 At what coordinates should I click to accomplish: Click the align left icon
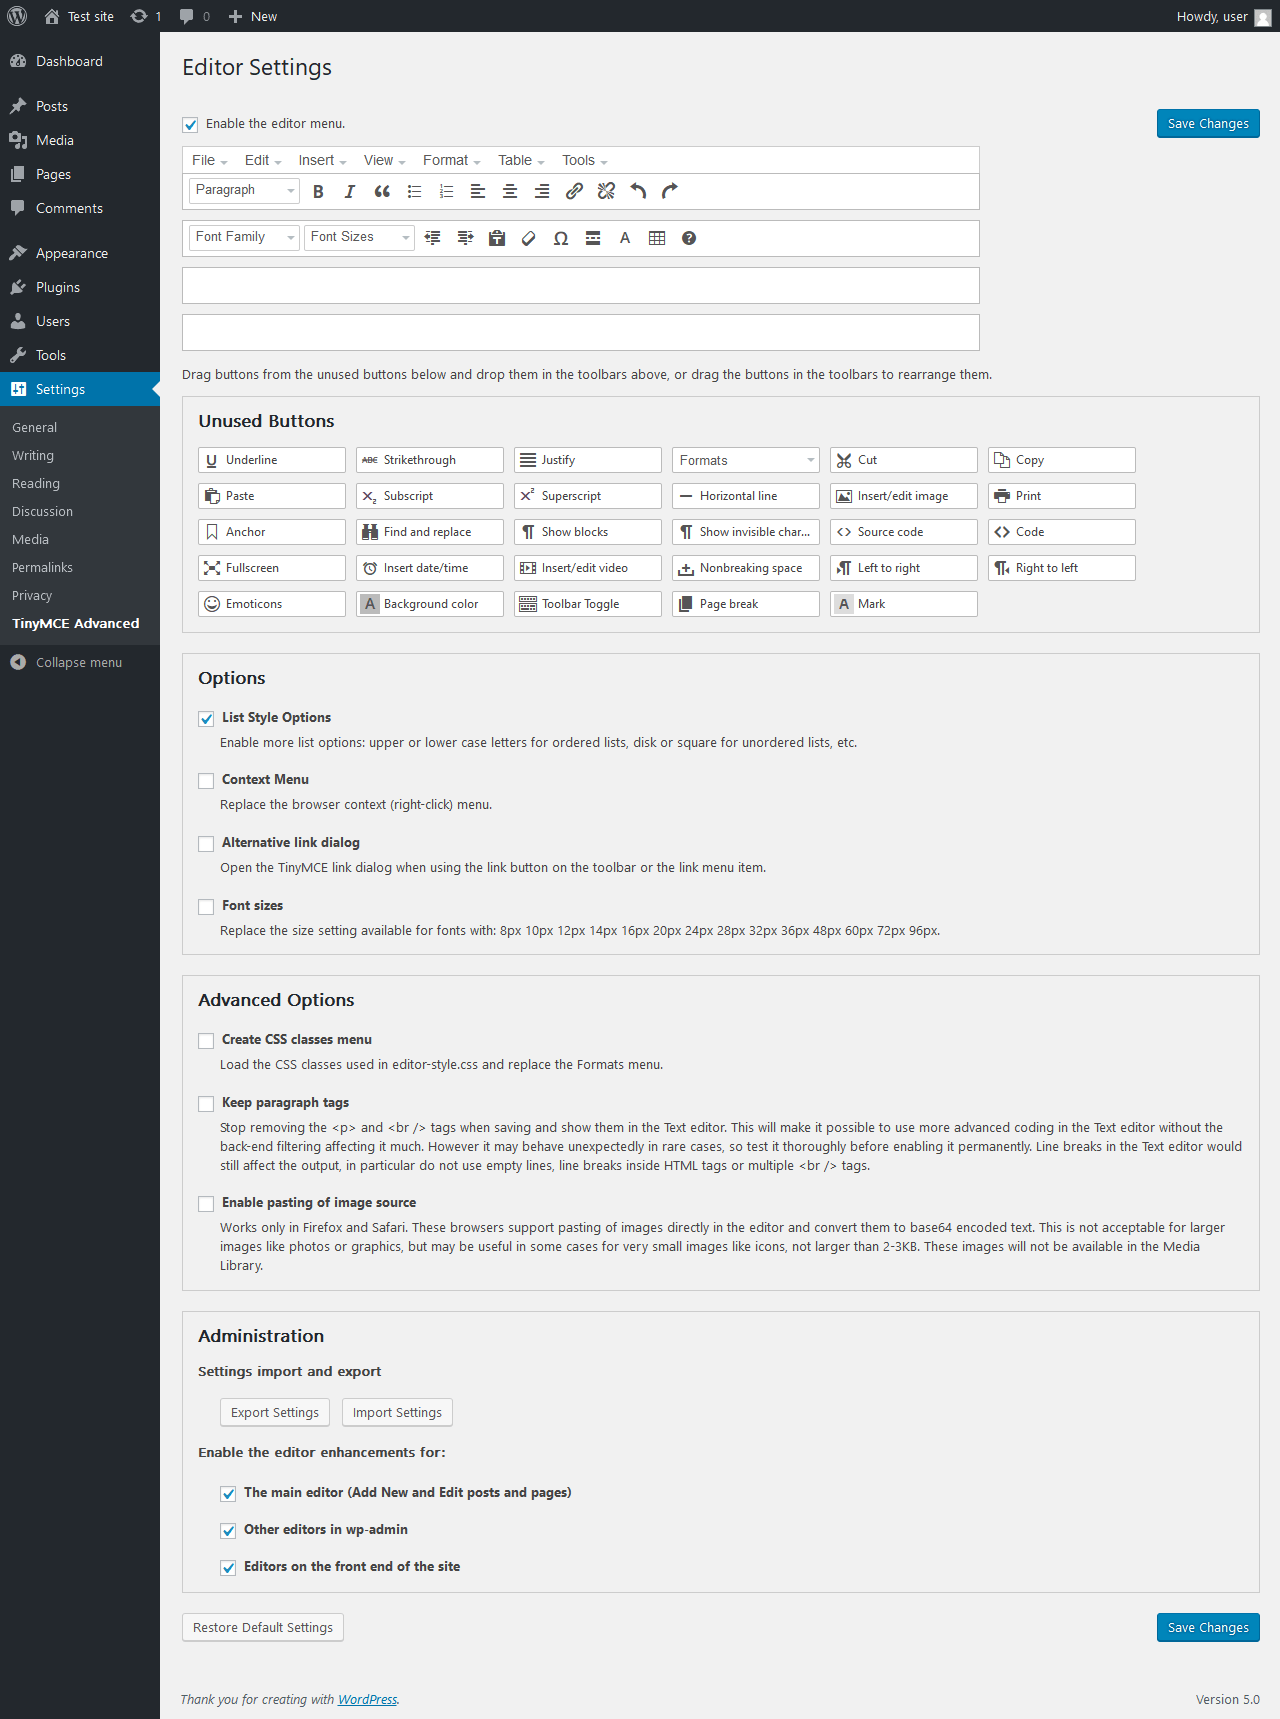coord(478,191)
